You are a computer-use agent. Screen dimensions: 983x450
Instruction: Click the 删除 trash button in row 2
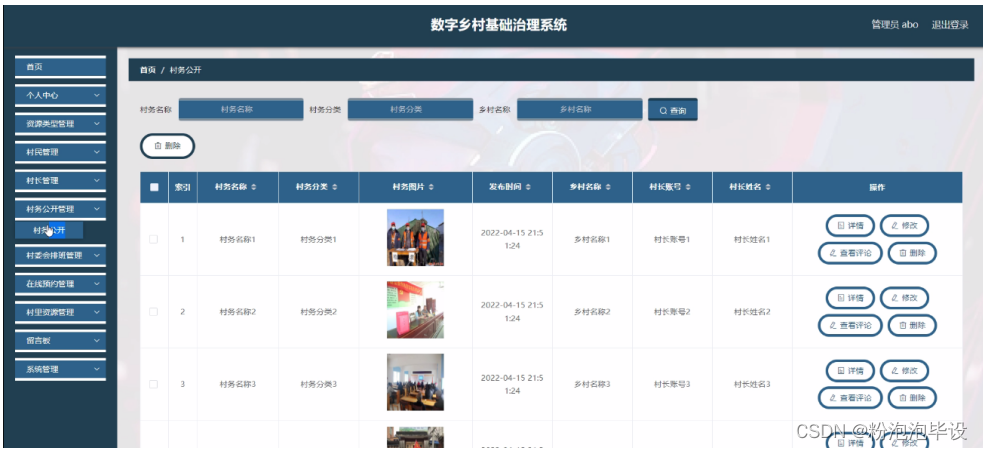912,325
